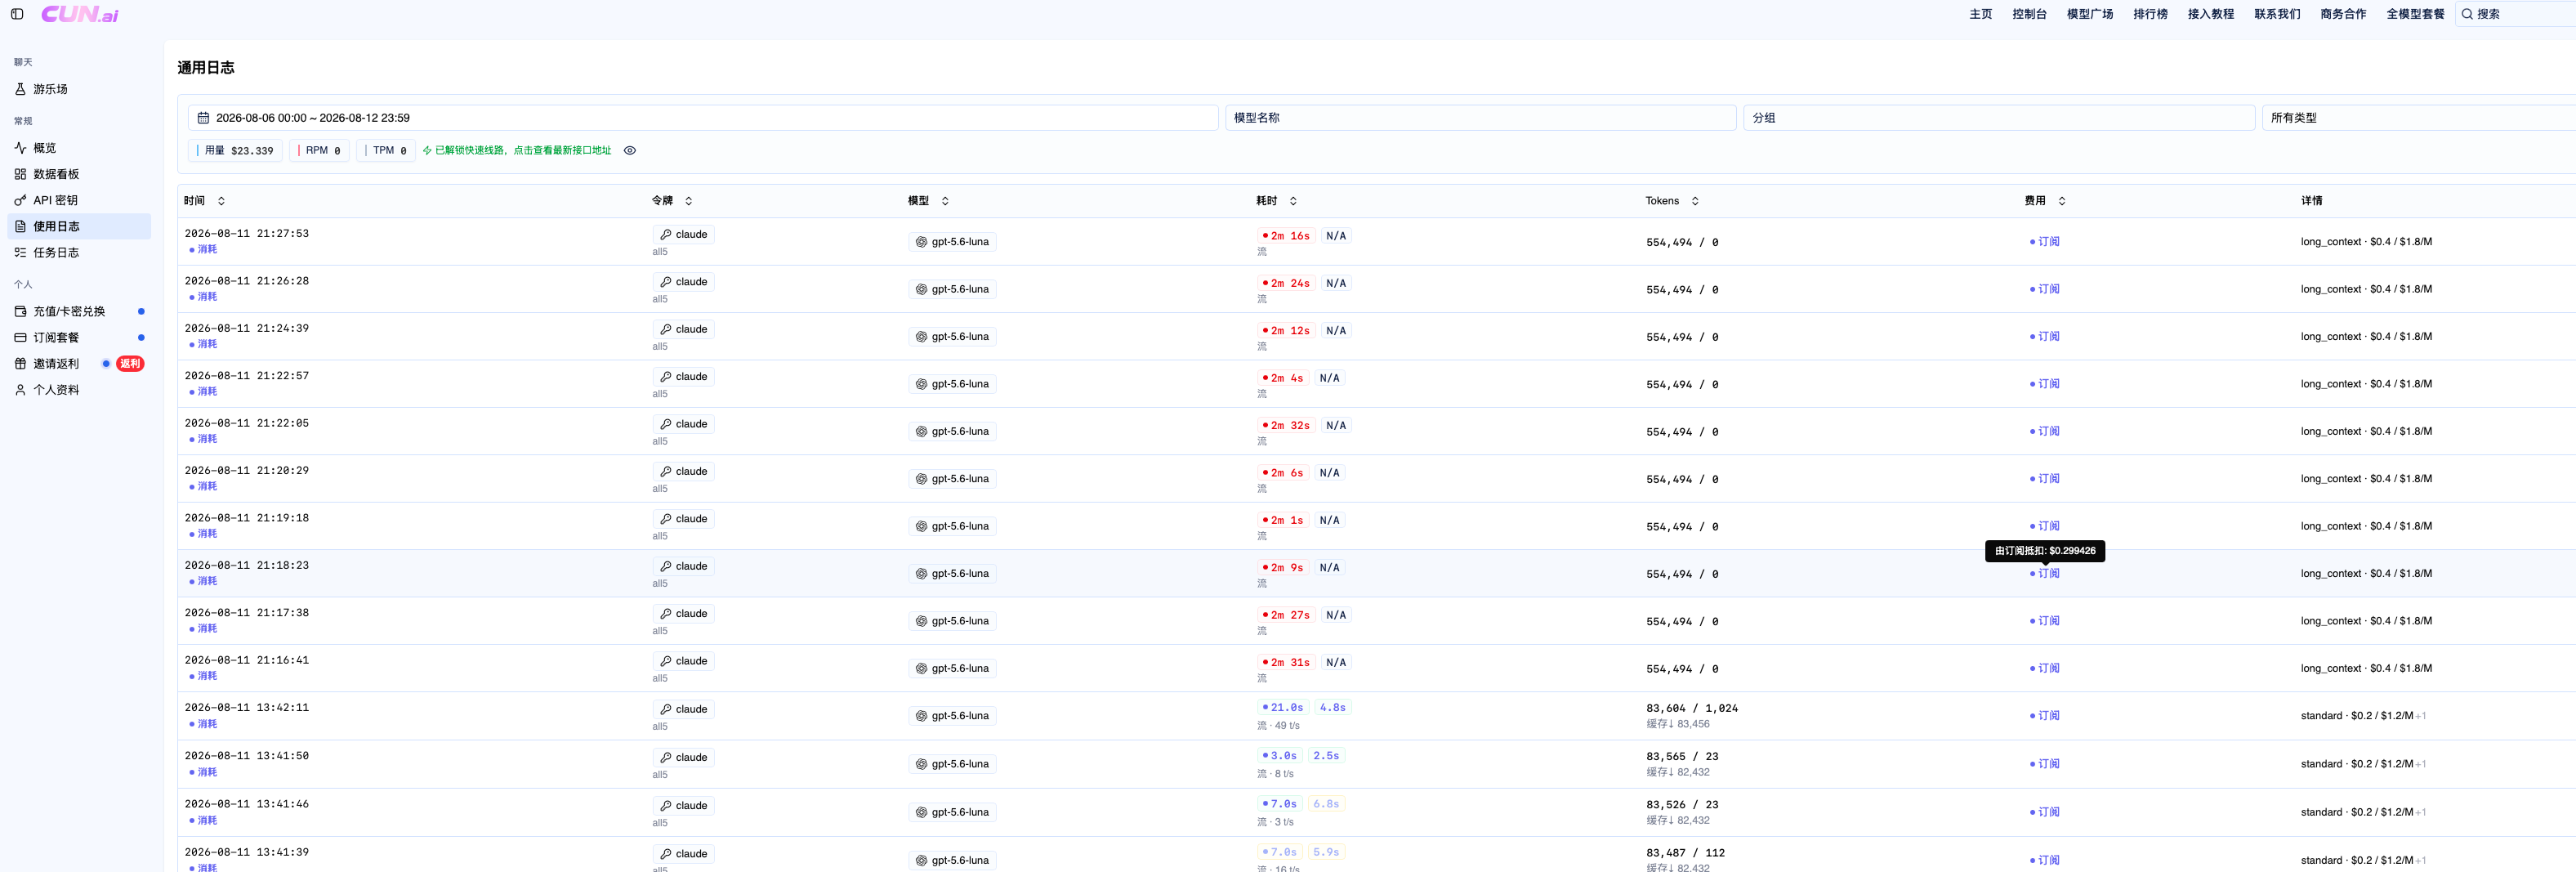Click the timestamp 2026-08-11 21:19:18
The height and width of the screenshot is (872, 2576).
point(247,518)
